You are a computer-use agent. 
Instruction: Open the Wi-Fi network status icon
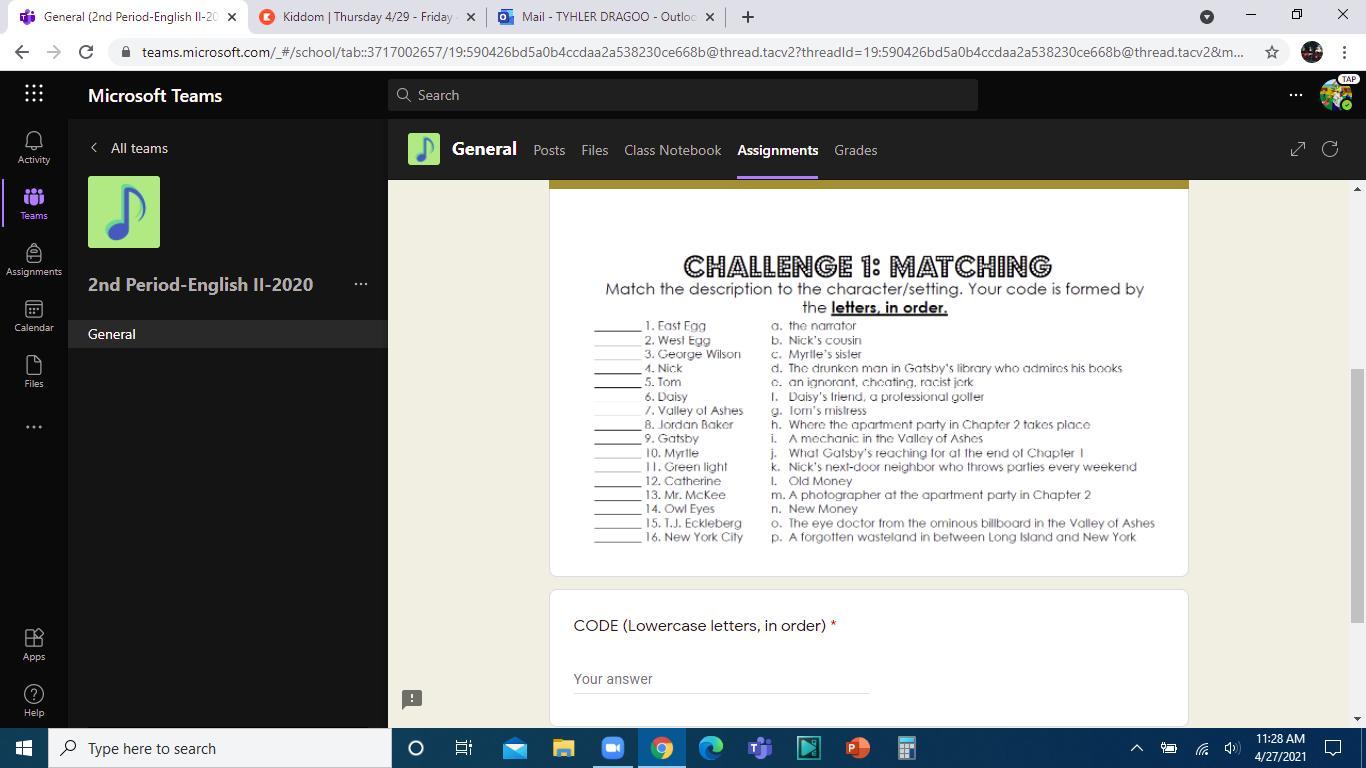1202,748
